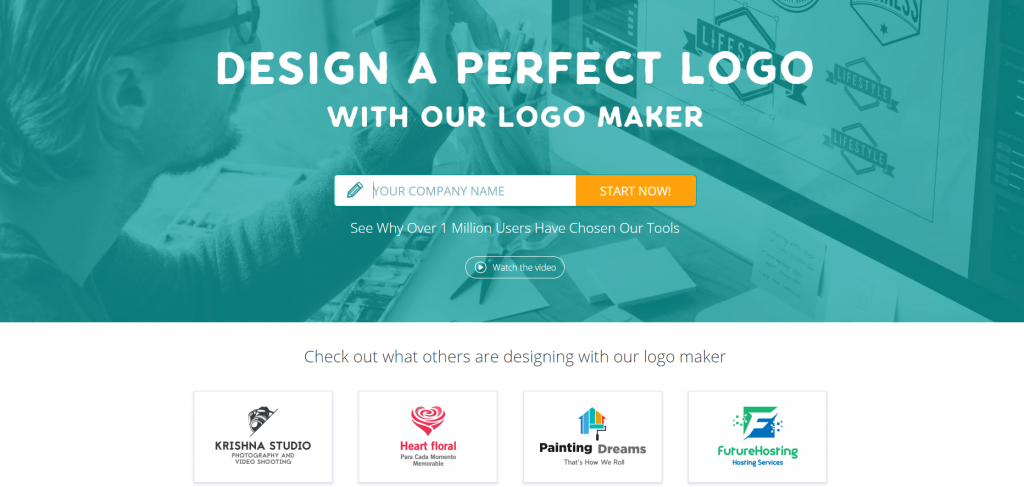Select the KRISHNA STUDIO logo title text
Image resolution: width=1024 pixels, height=487 pixels.
coord(263,446)
